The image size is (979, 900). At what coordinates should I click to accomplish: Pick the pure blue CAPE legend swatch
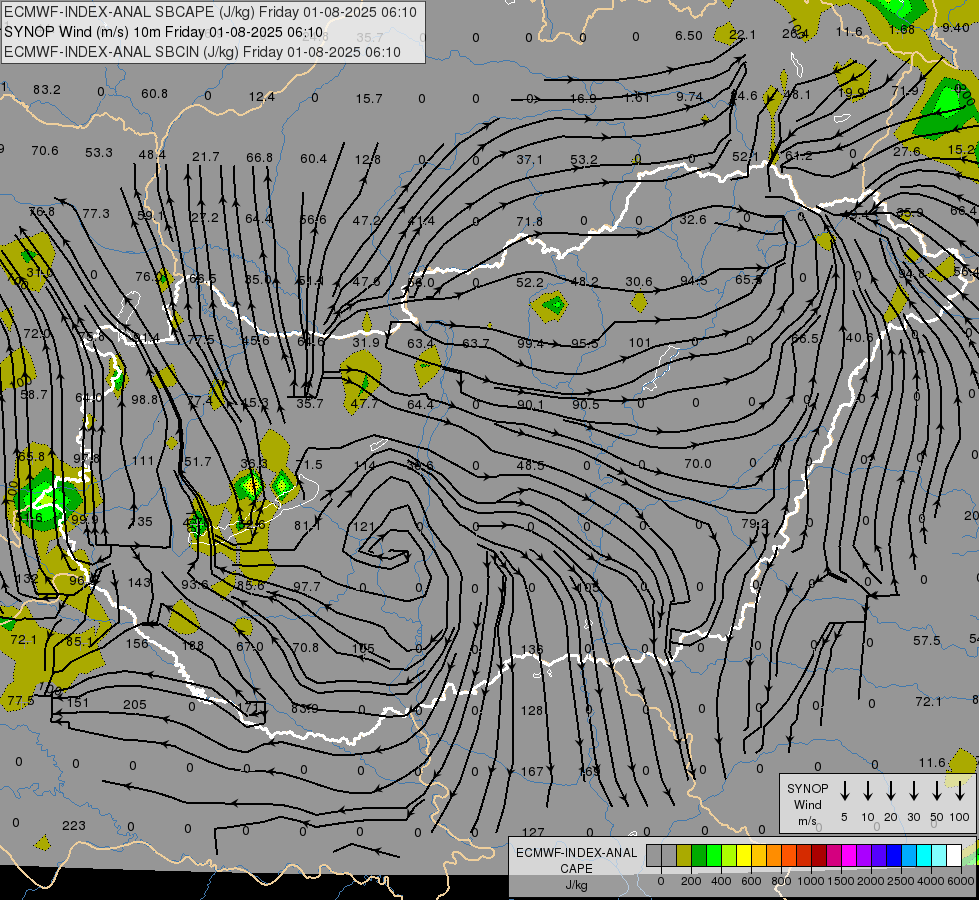(893, 855)
